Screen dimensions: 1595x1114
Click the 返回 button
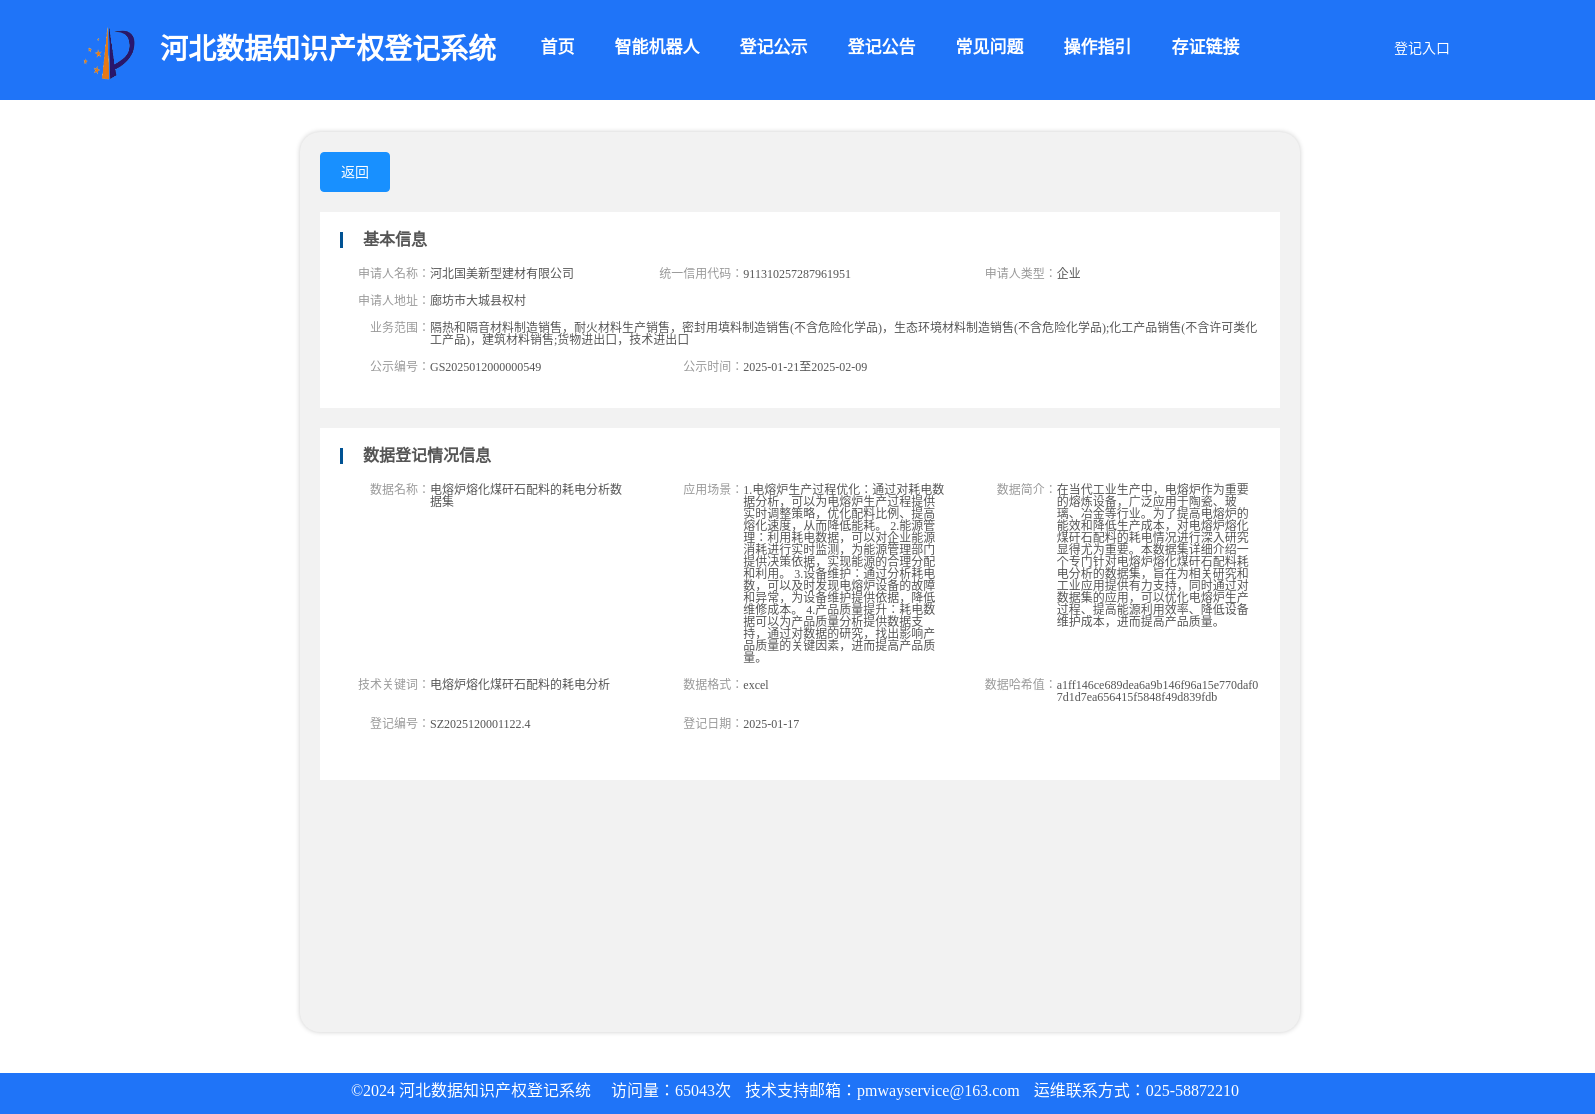tap(355, 172)
